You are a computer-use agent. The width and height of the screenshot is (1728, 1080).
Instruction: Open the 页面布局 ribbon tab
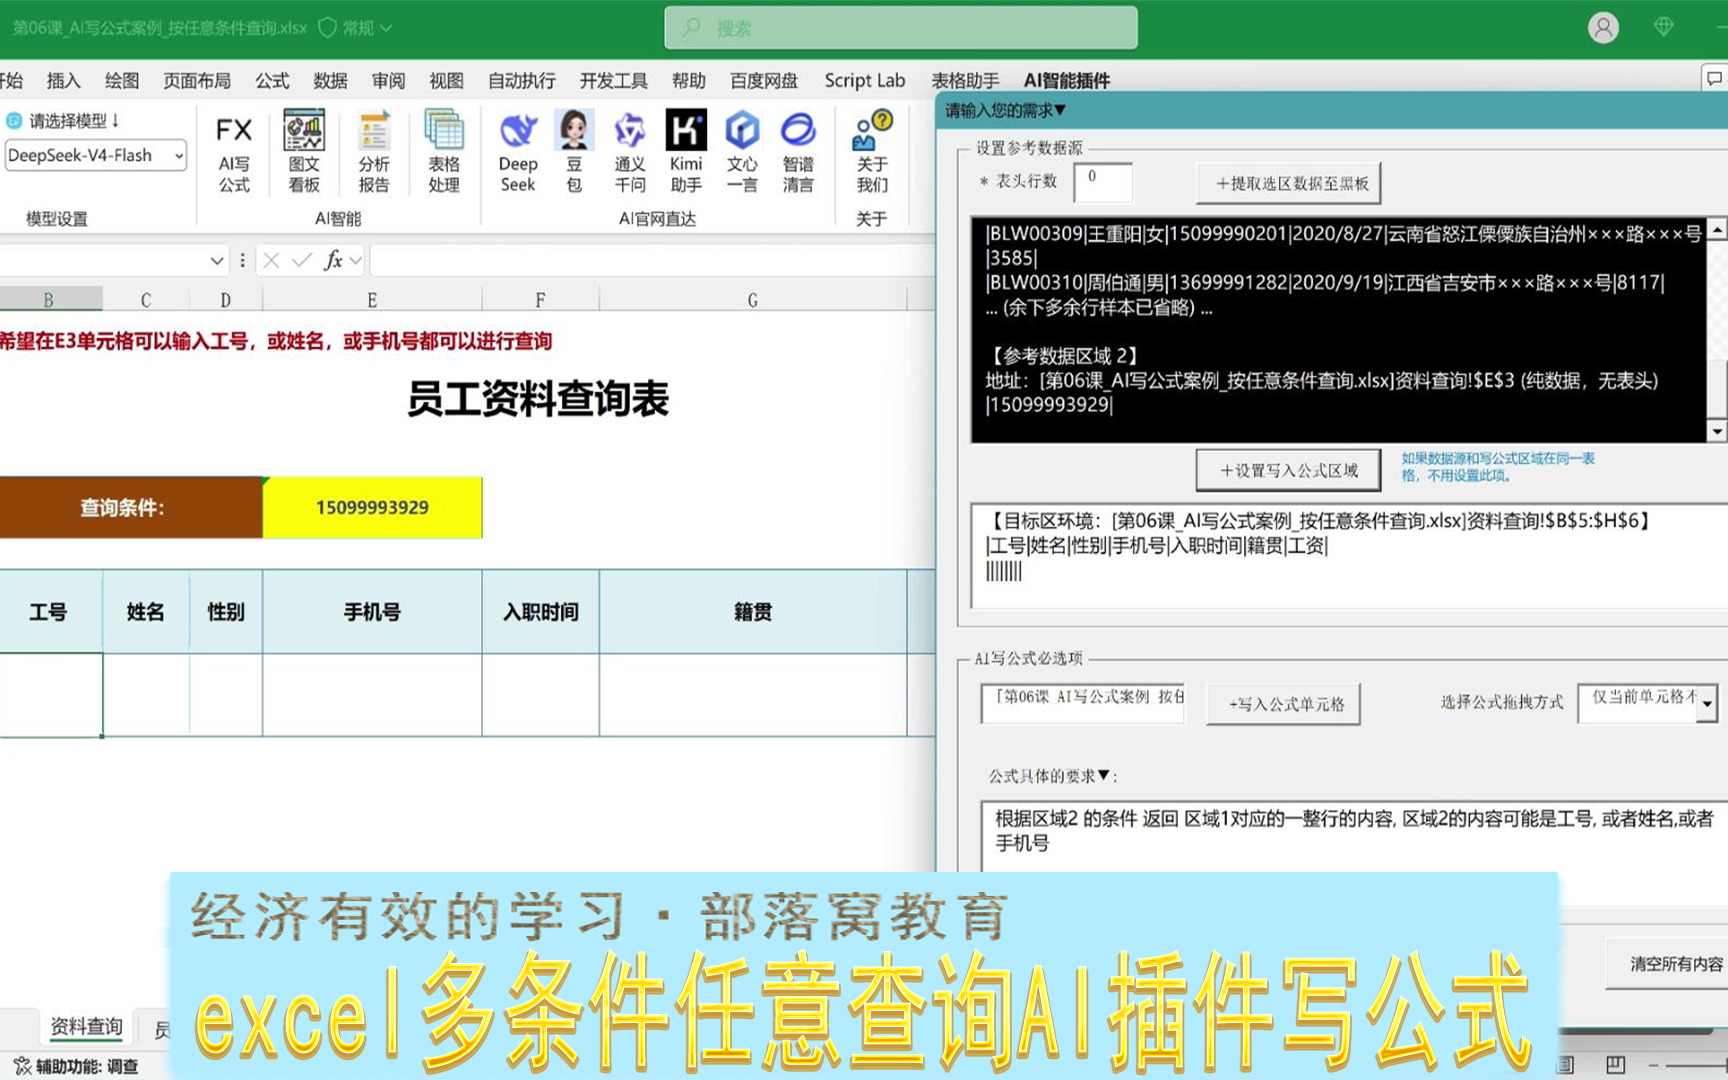point(197,80)
